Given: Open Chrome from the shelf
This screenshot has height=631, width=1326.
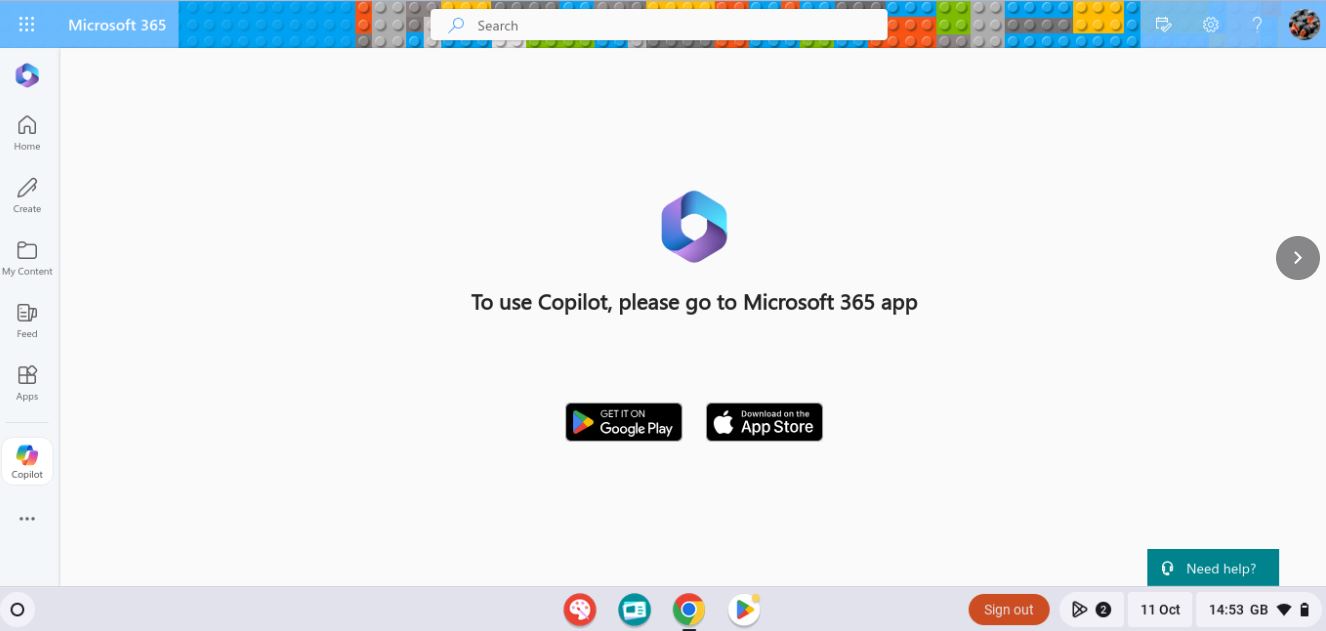Looking at the screenshot, I should tap(688, 609).
